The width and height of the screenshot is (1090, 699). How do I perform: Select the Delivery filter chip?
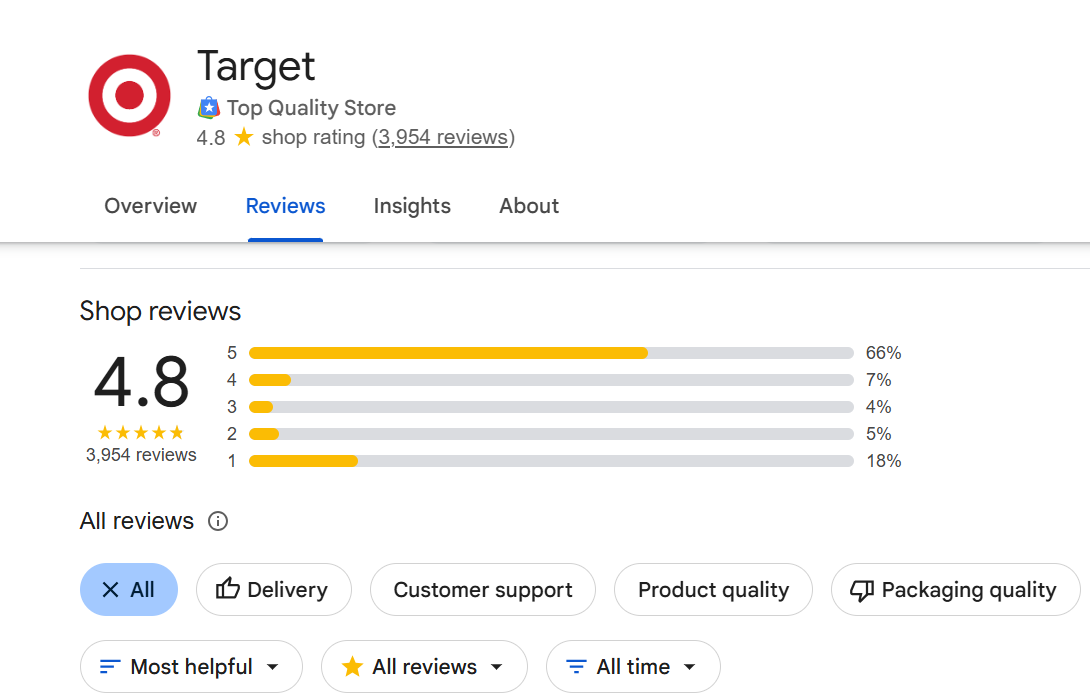(x=274, y=589)
